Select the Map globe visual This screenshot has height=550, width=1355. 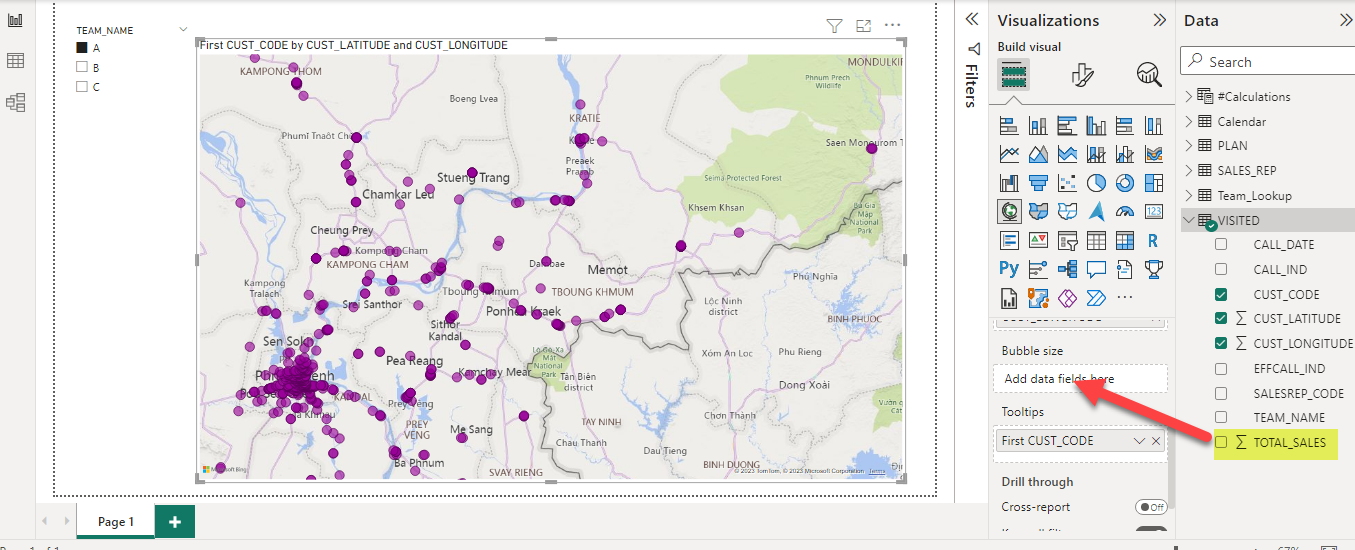tap(1009, 211)
